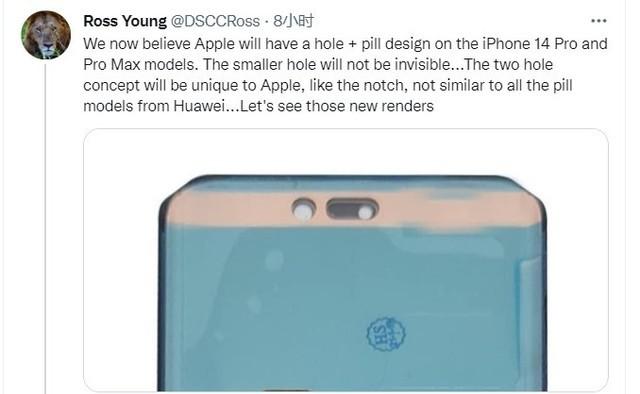Click the pill-shaped cutout in the photo

(352, 209)
